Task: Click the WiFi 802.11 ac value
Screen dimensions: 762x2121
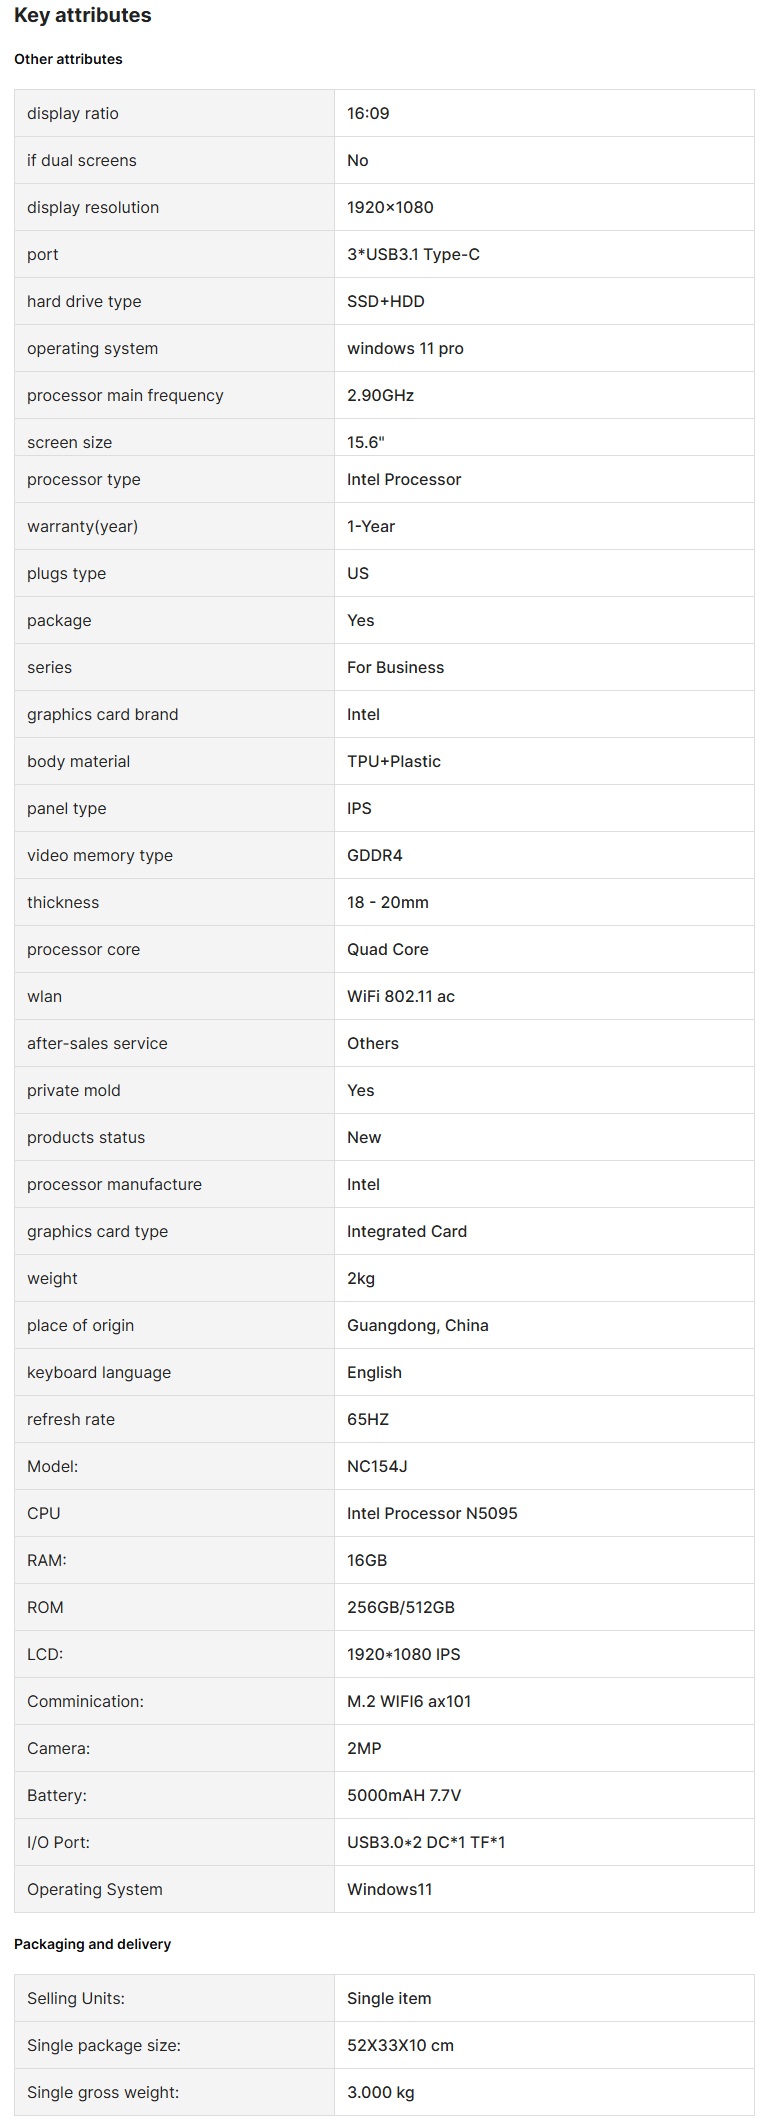Action: click(x=400, y=996)
